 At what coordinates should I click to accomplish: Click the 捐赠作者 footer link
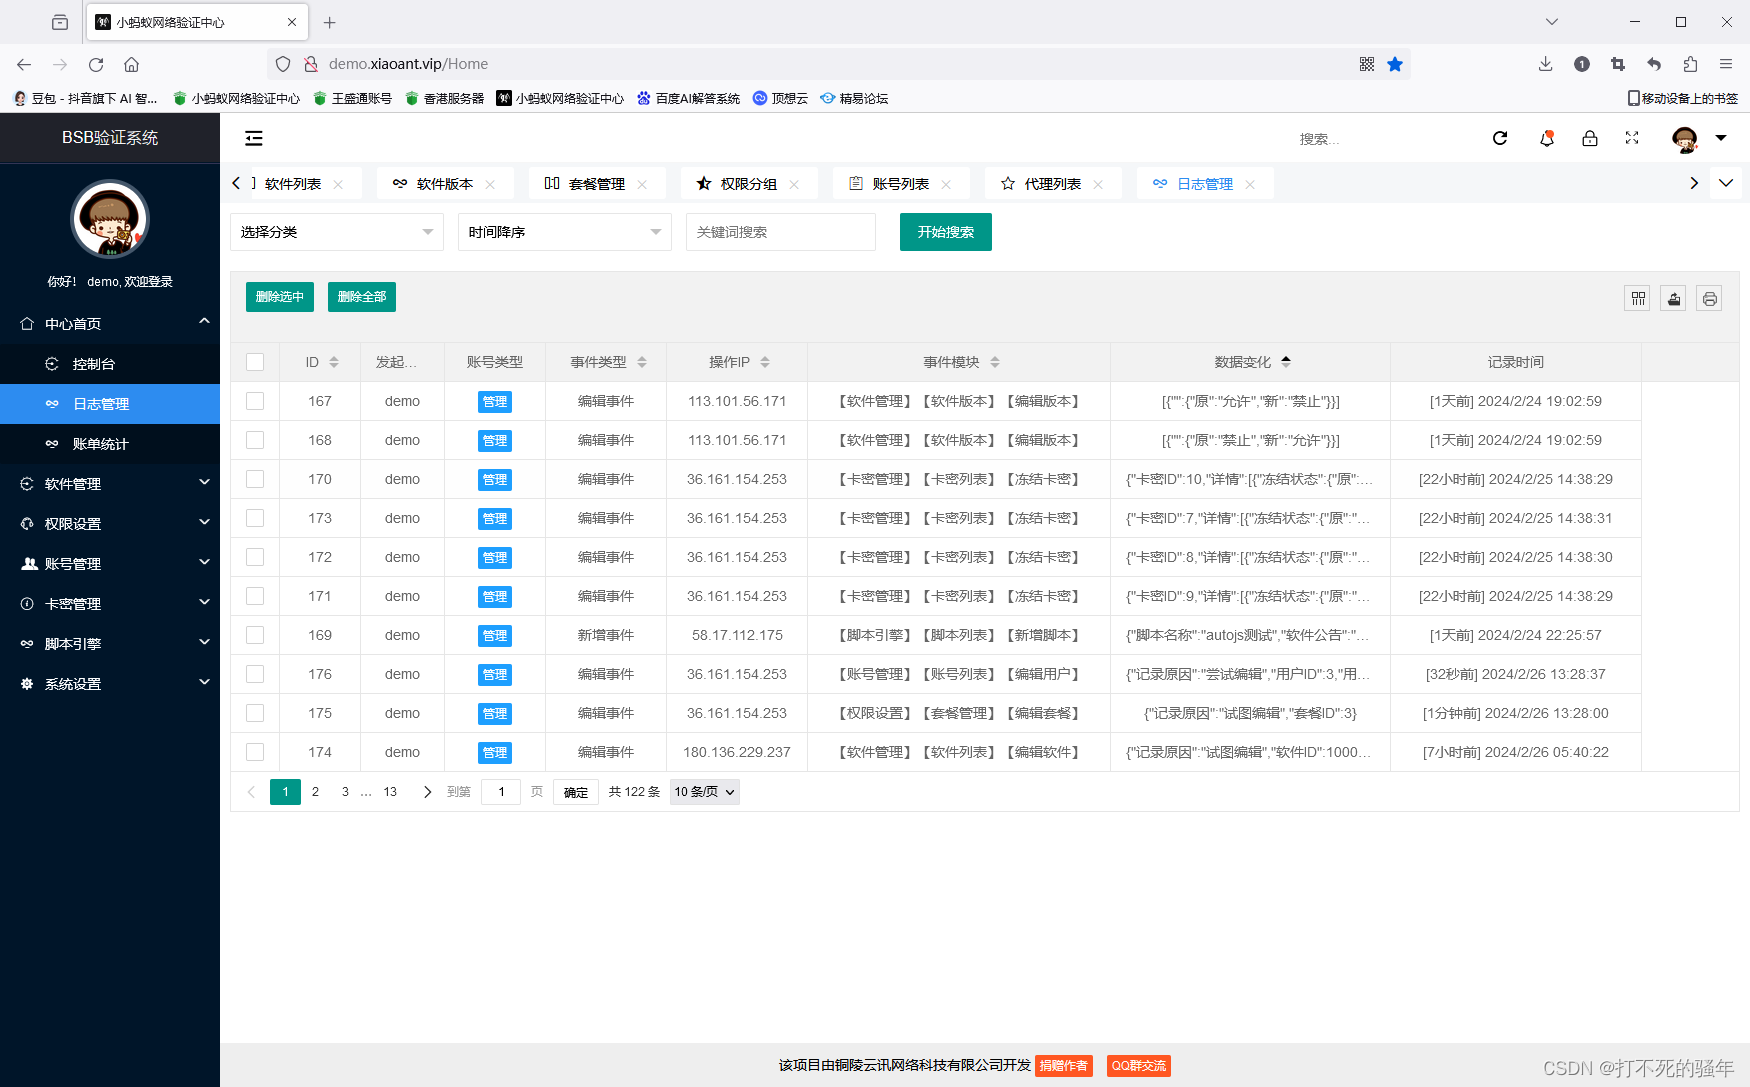coord(1064,1066)
